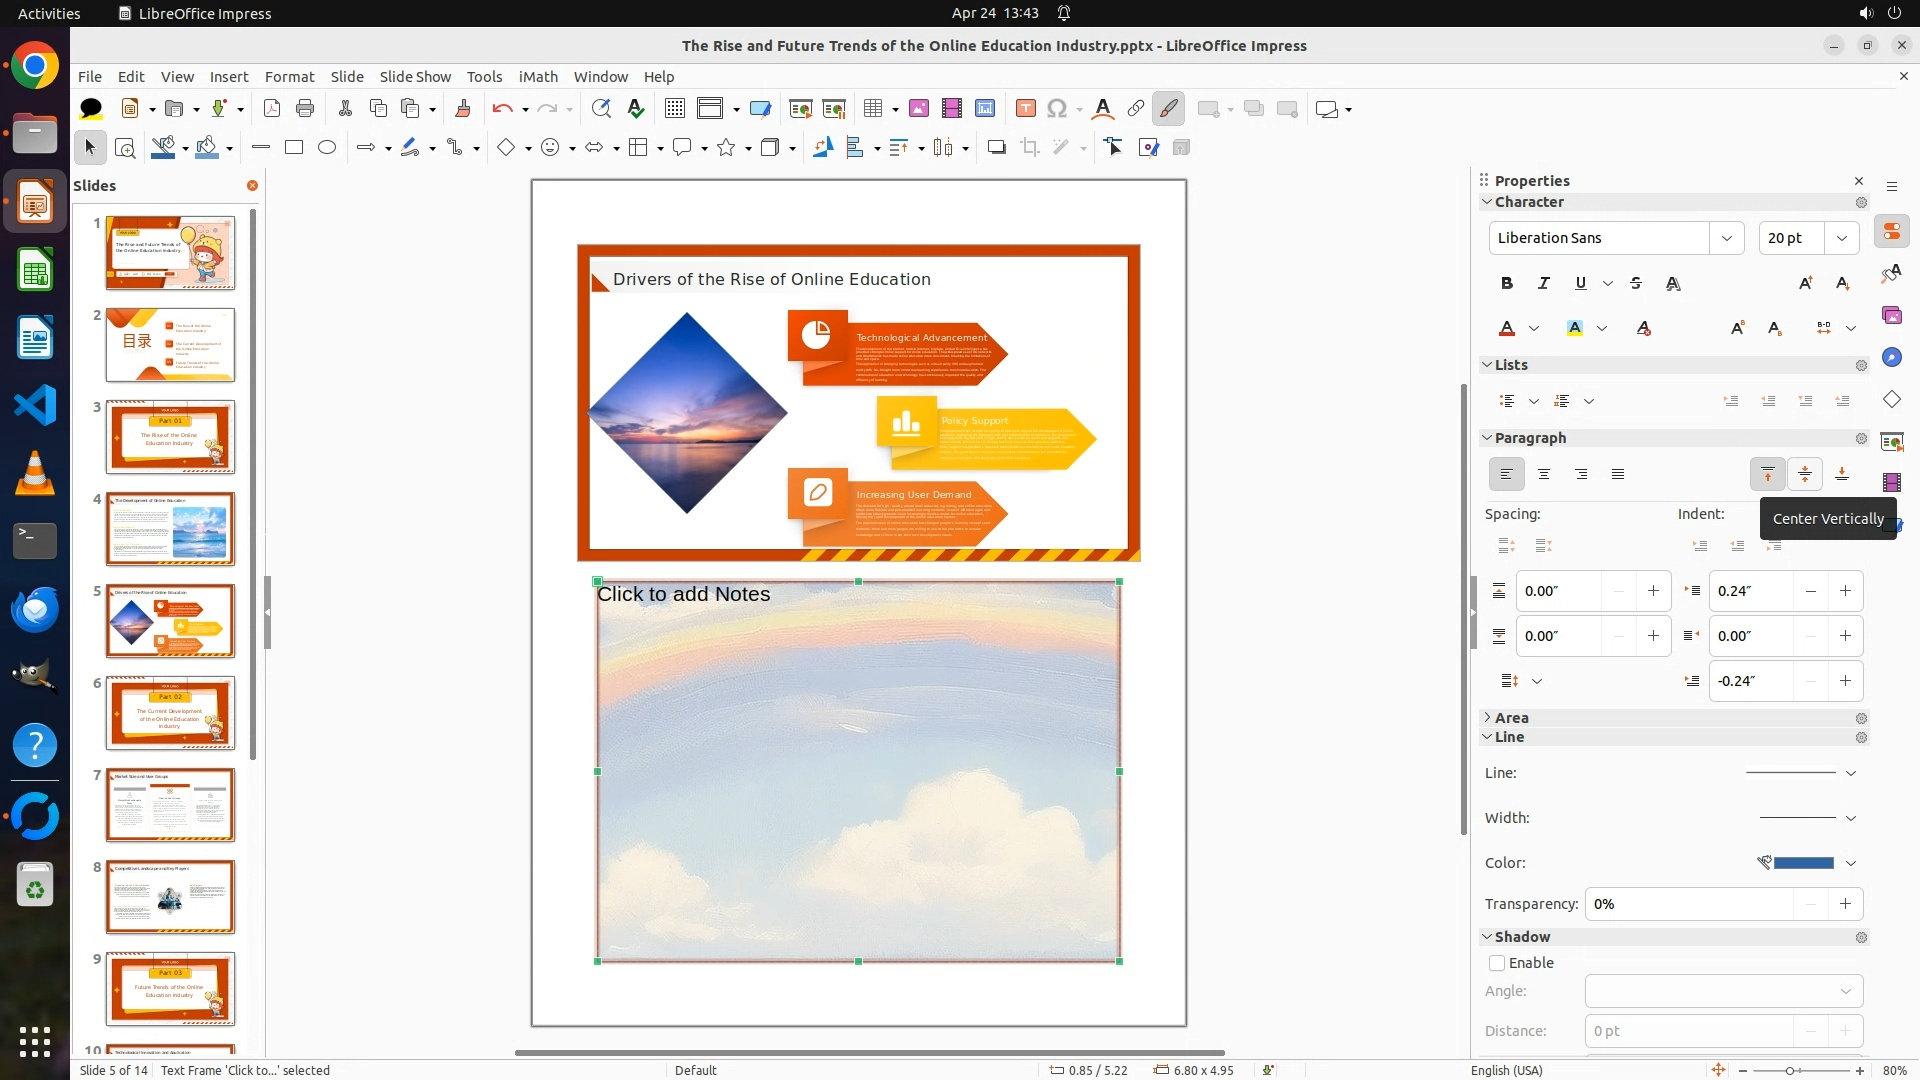Click the Insert Table toolbar icon
The height and width of the screenshot is (1080, 1920).
873,109
